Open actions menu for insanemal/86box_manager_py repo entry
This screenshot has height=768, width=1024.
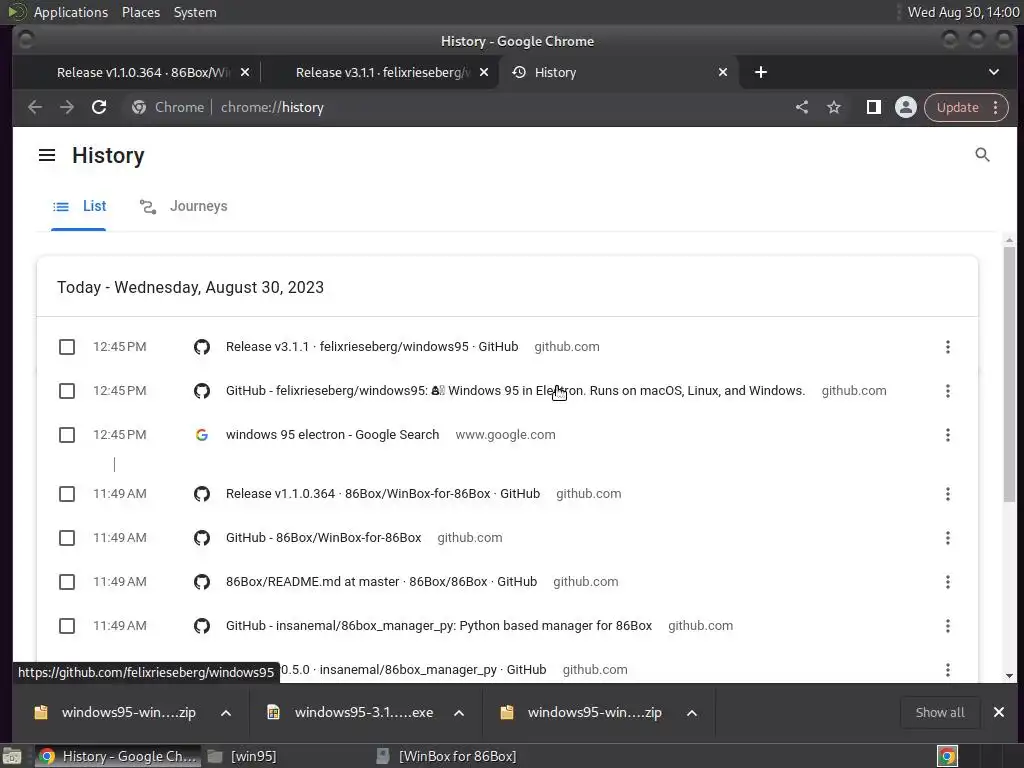point(948,626)
